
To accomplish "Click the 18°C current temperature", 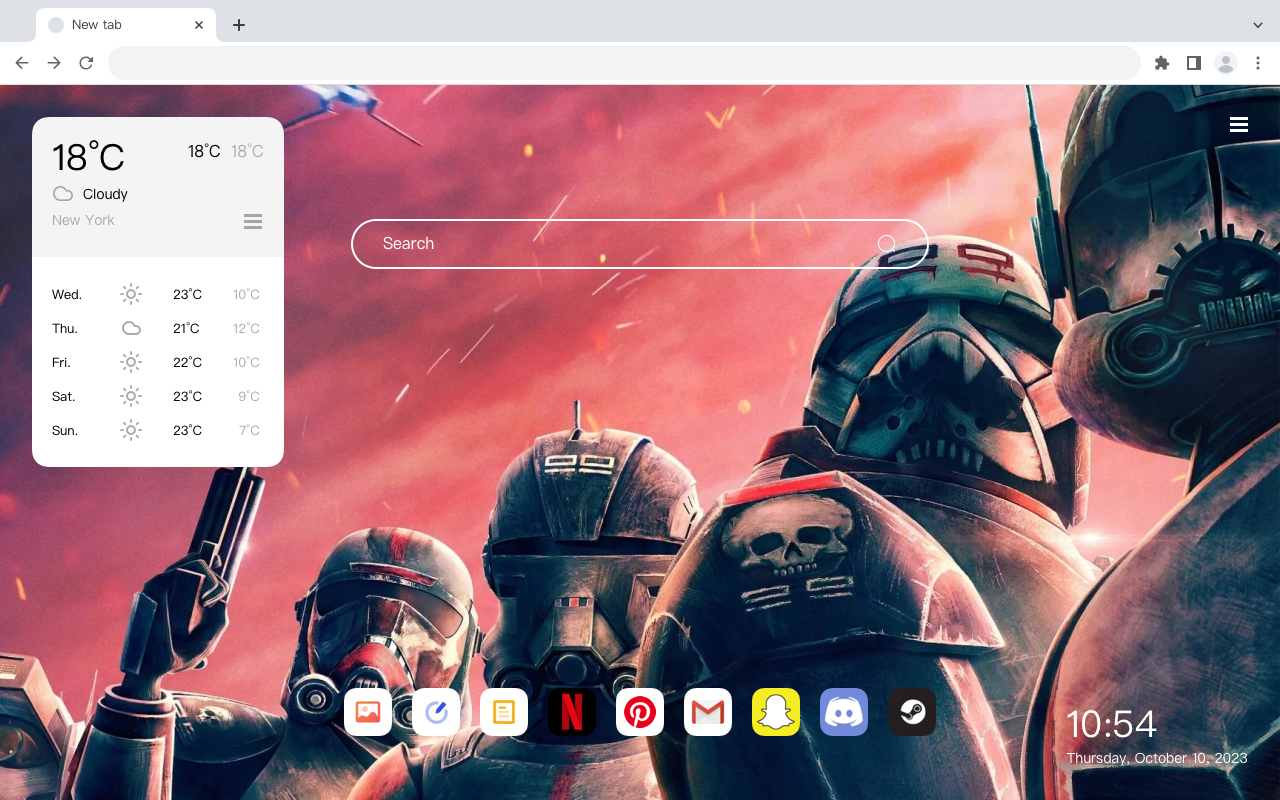I will point(88,157).
